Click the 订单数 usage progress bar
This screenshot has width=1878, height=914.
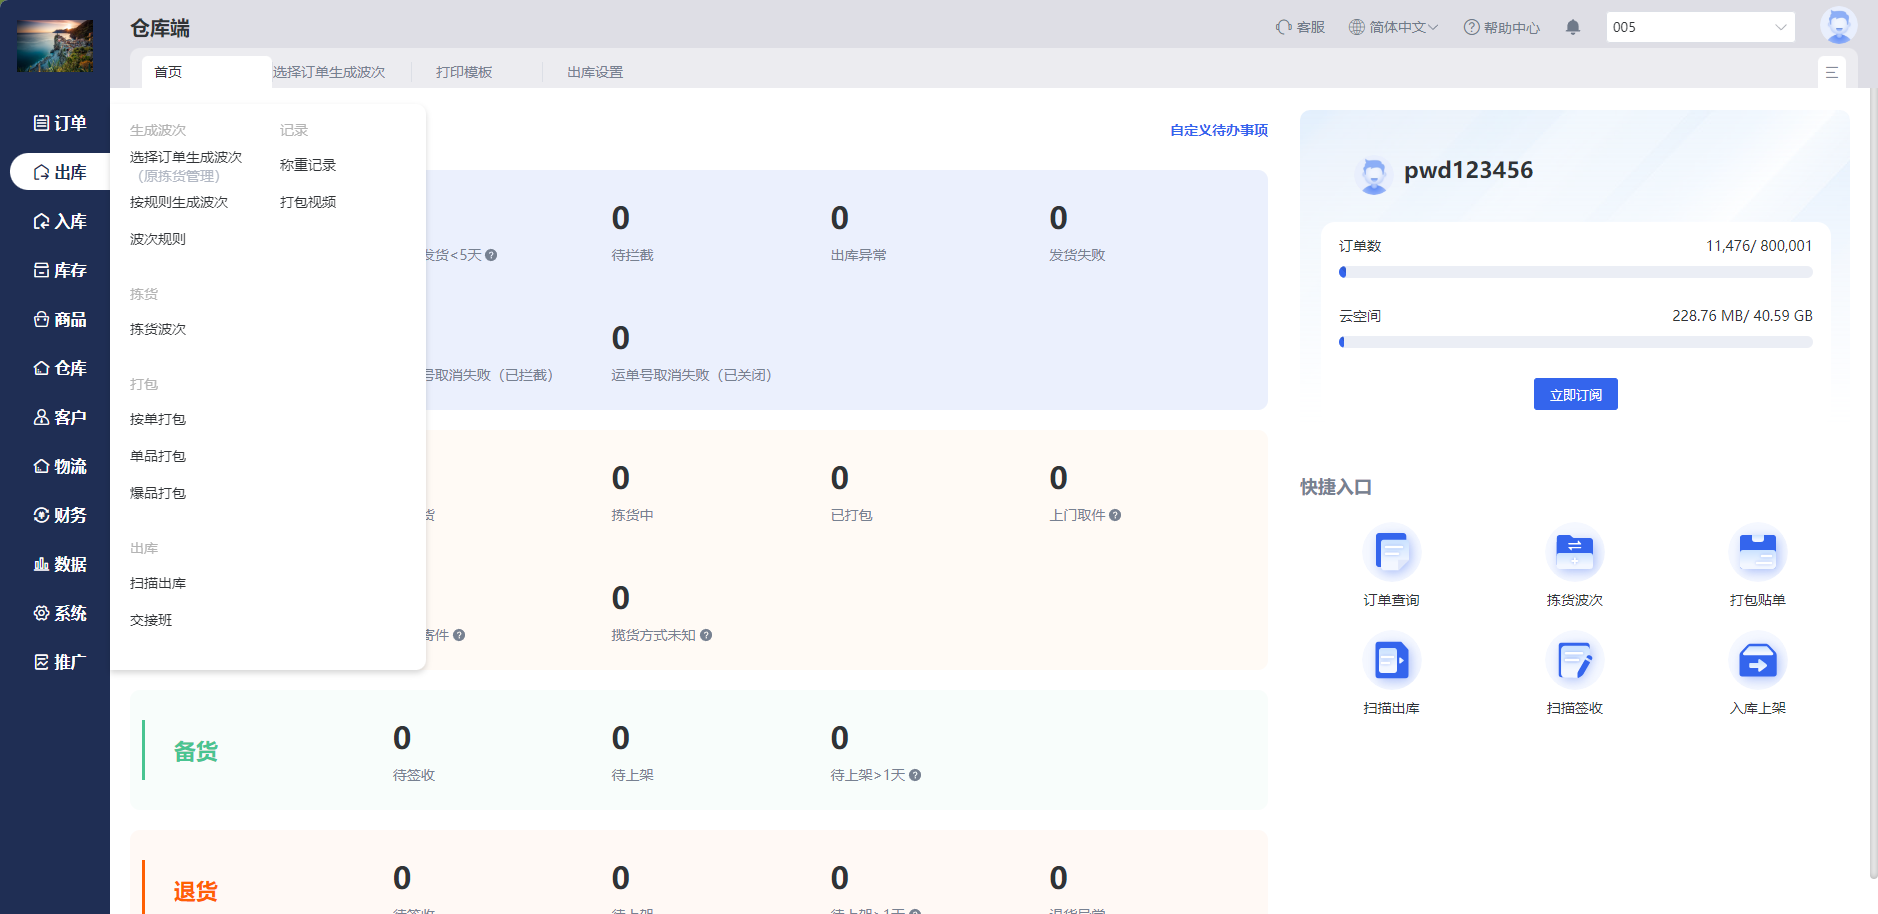(x=1575, y=272)
